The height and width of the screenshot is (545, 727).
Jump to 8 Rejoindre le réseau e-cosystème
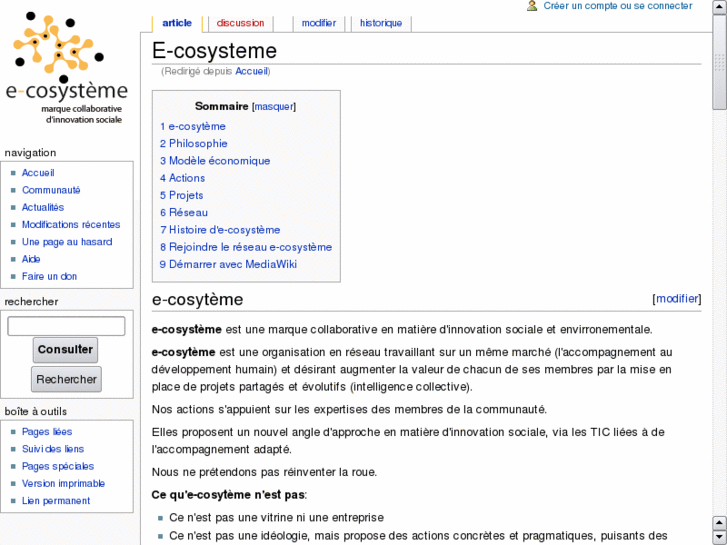[246, 247]
